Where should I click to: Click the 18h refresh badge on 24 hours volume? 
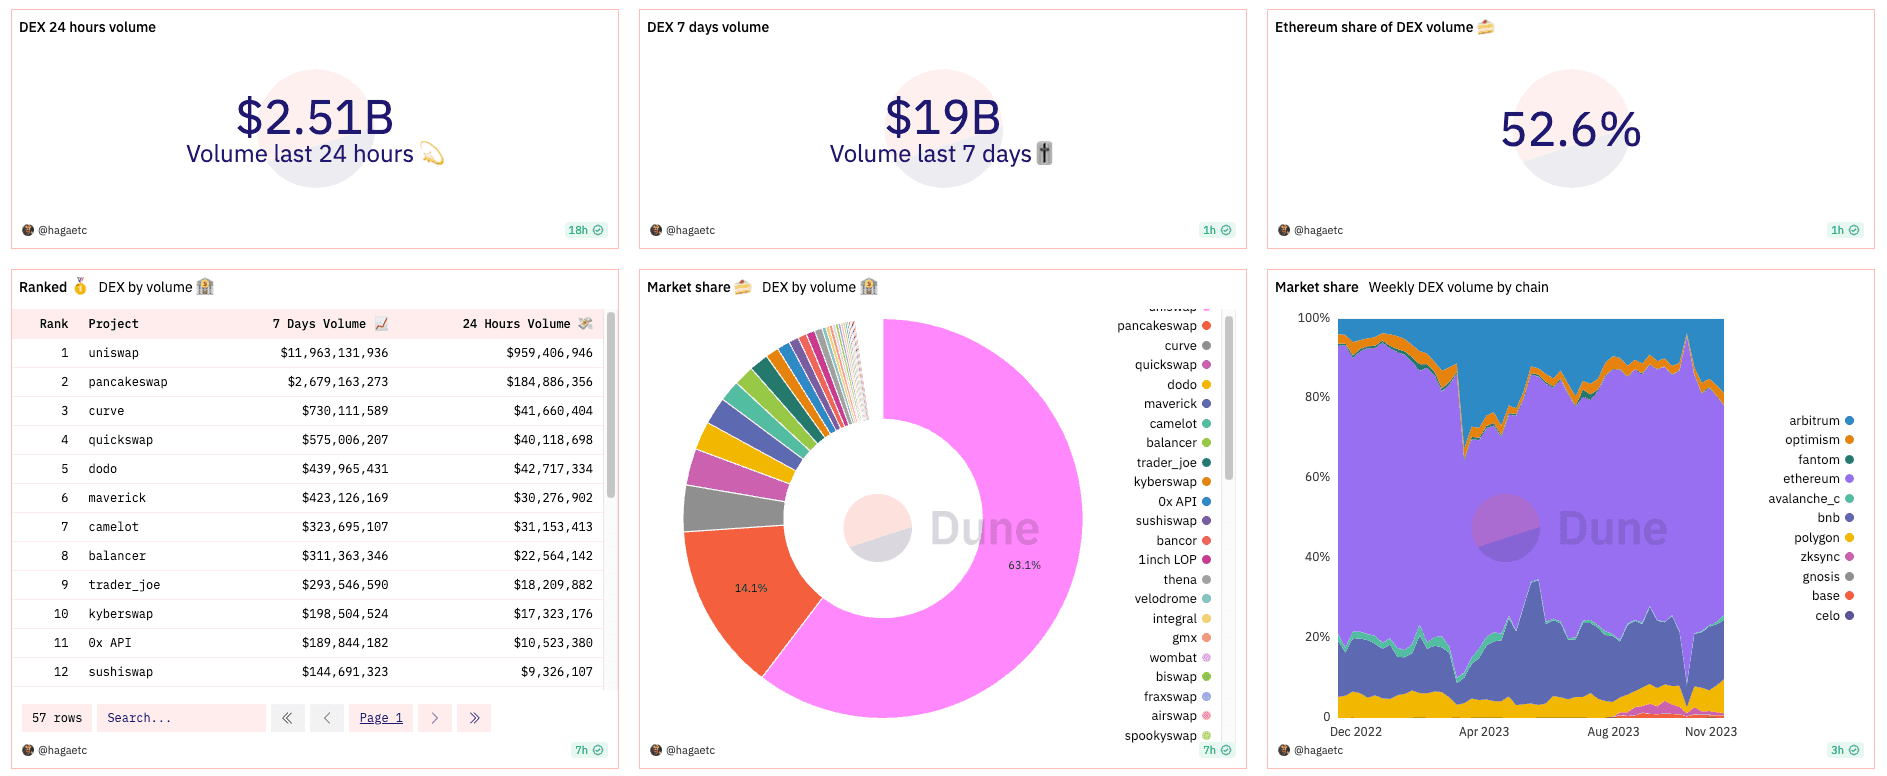pos(586,230)
